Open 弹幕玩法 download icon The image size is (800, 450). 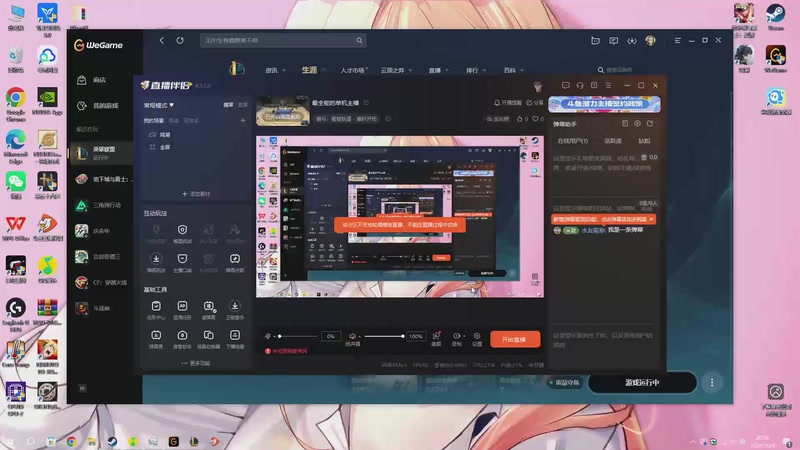[x=156, y=262]
